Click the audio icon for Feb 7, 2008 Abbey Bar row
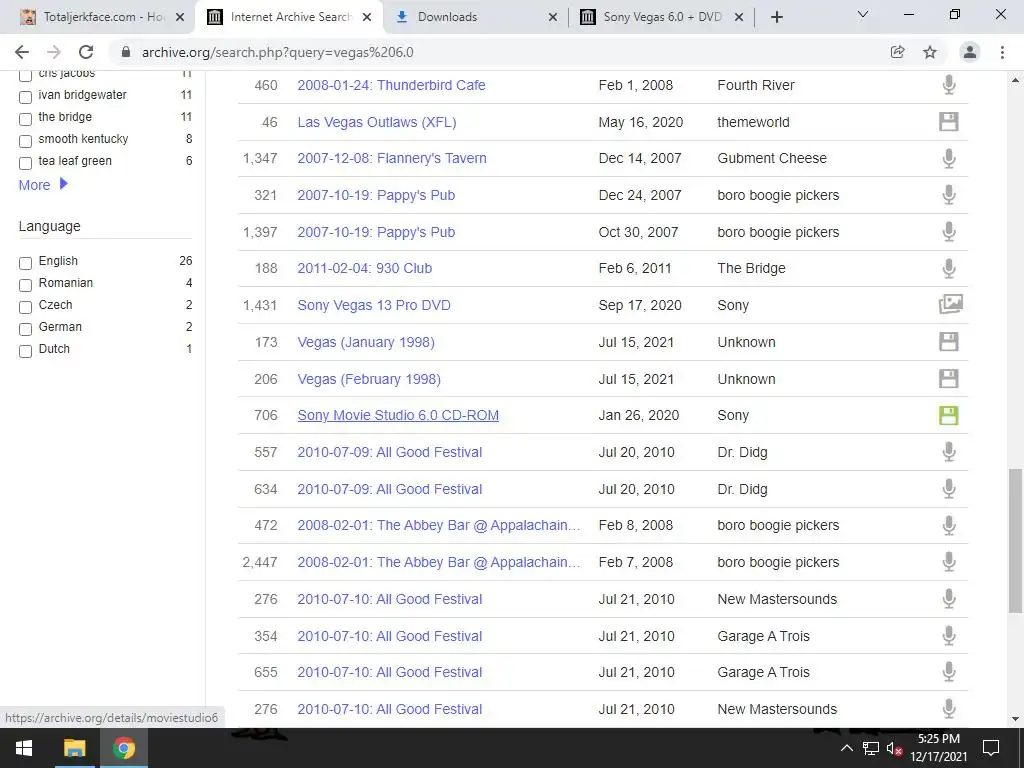Image resolution: width=1024 pixels, height=768 pixels. [949, 562]
